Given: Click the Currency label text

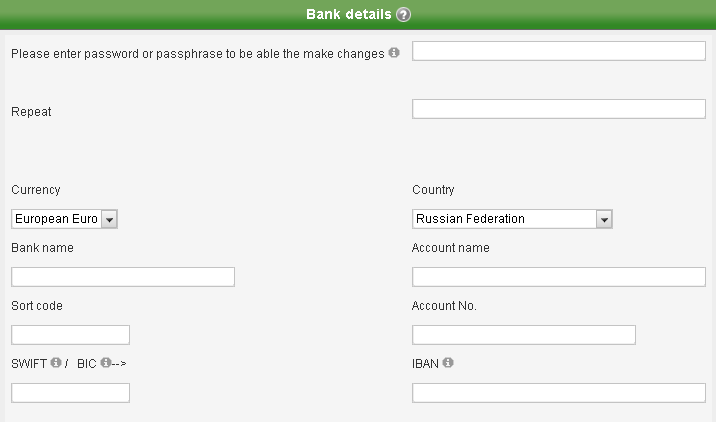Looking at the screenshot, I should tap(36, 190).
